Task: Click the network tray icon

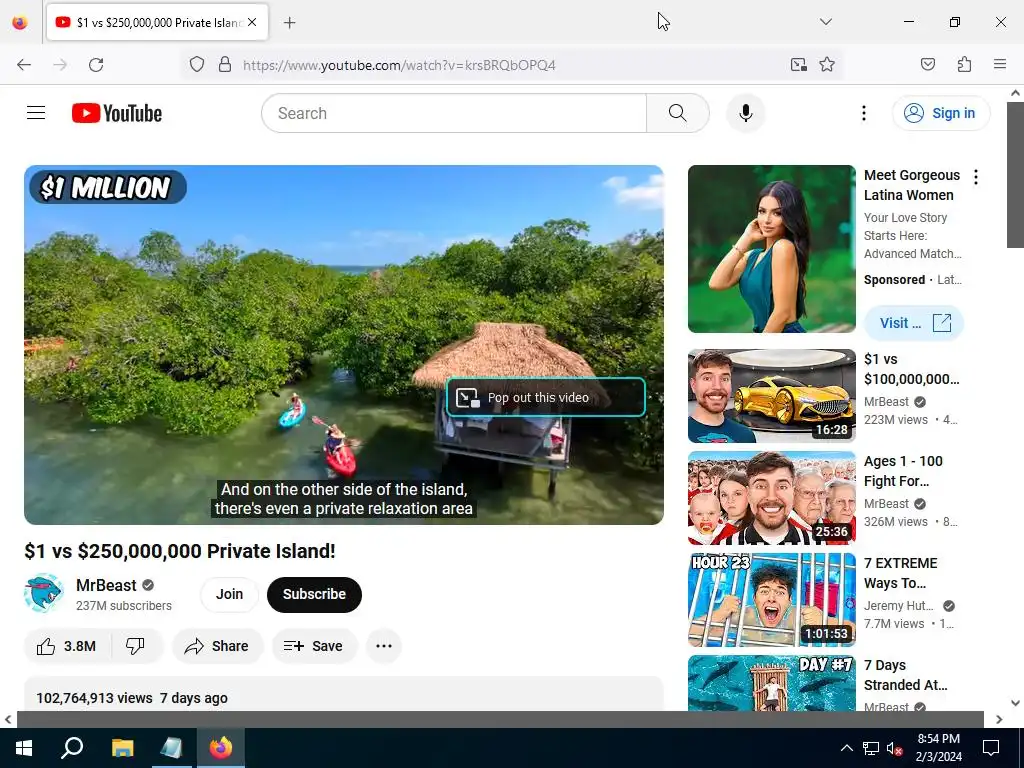Action: tap(871, 748)
